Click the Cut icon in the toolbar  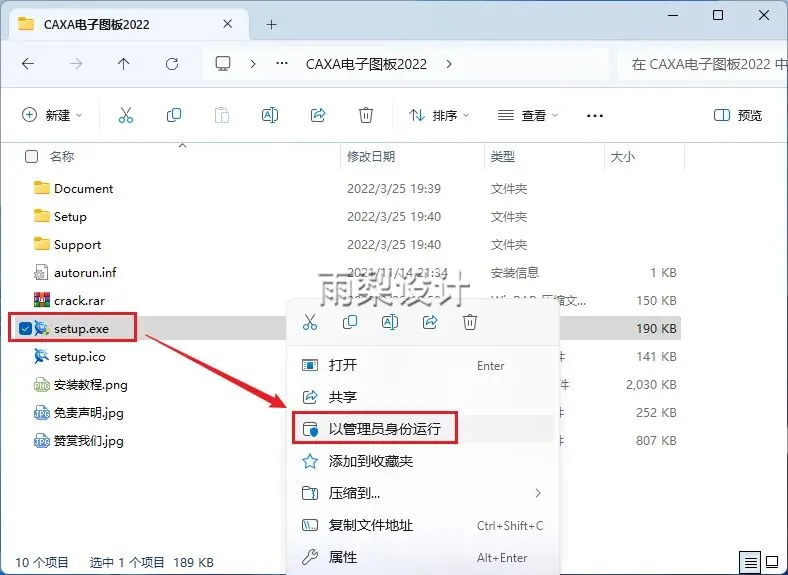click(126, 115)
